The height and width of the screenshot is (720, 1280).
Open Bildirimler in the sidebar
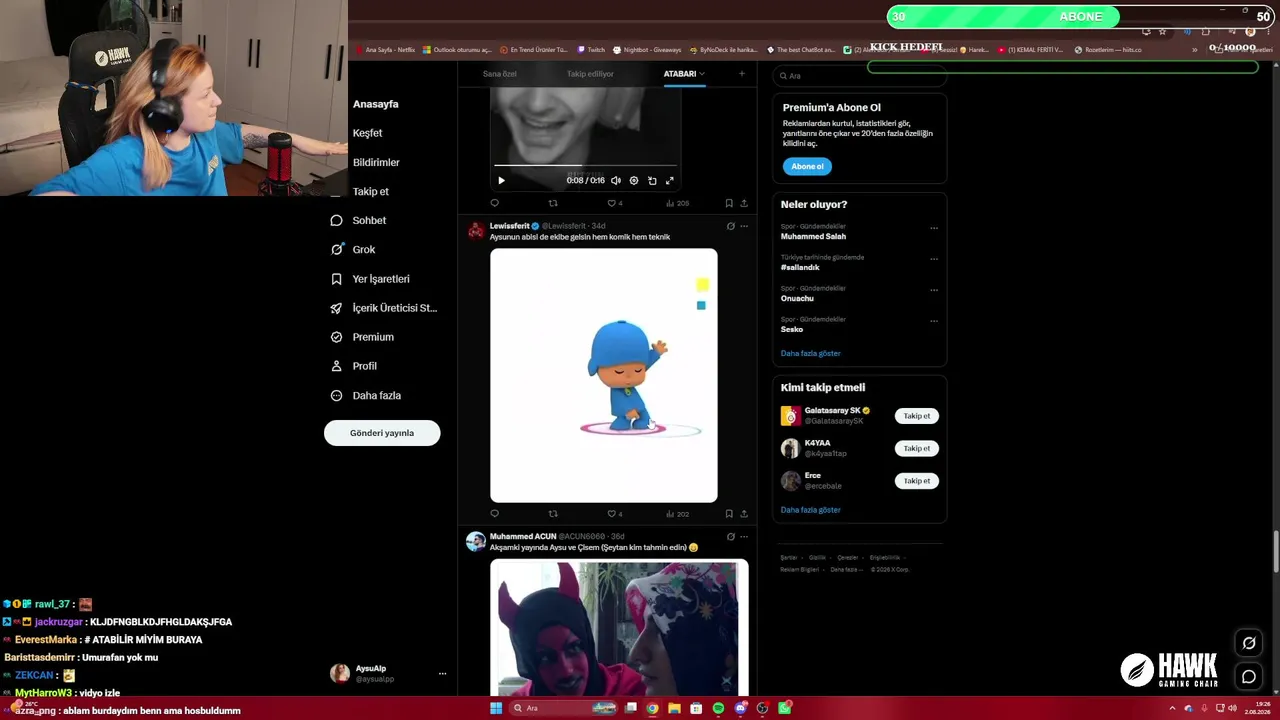(376, 162)
